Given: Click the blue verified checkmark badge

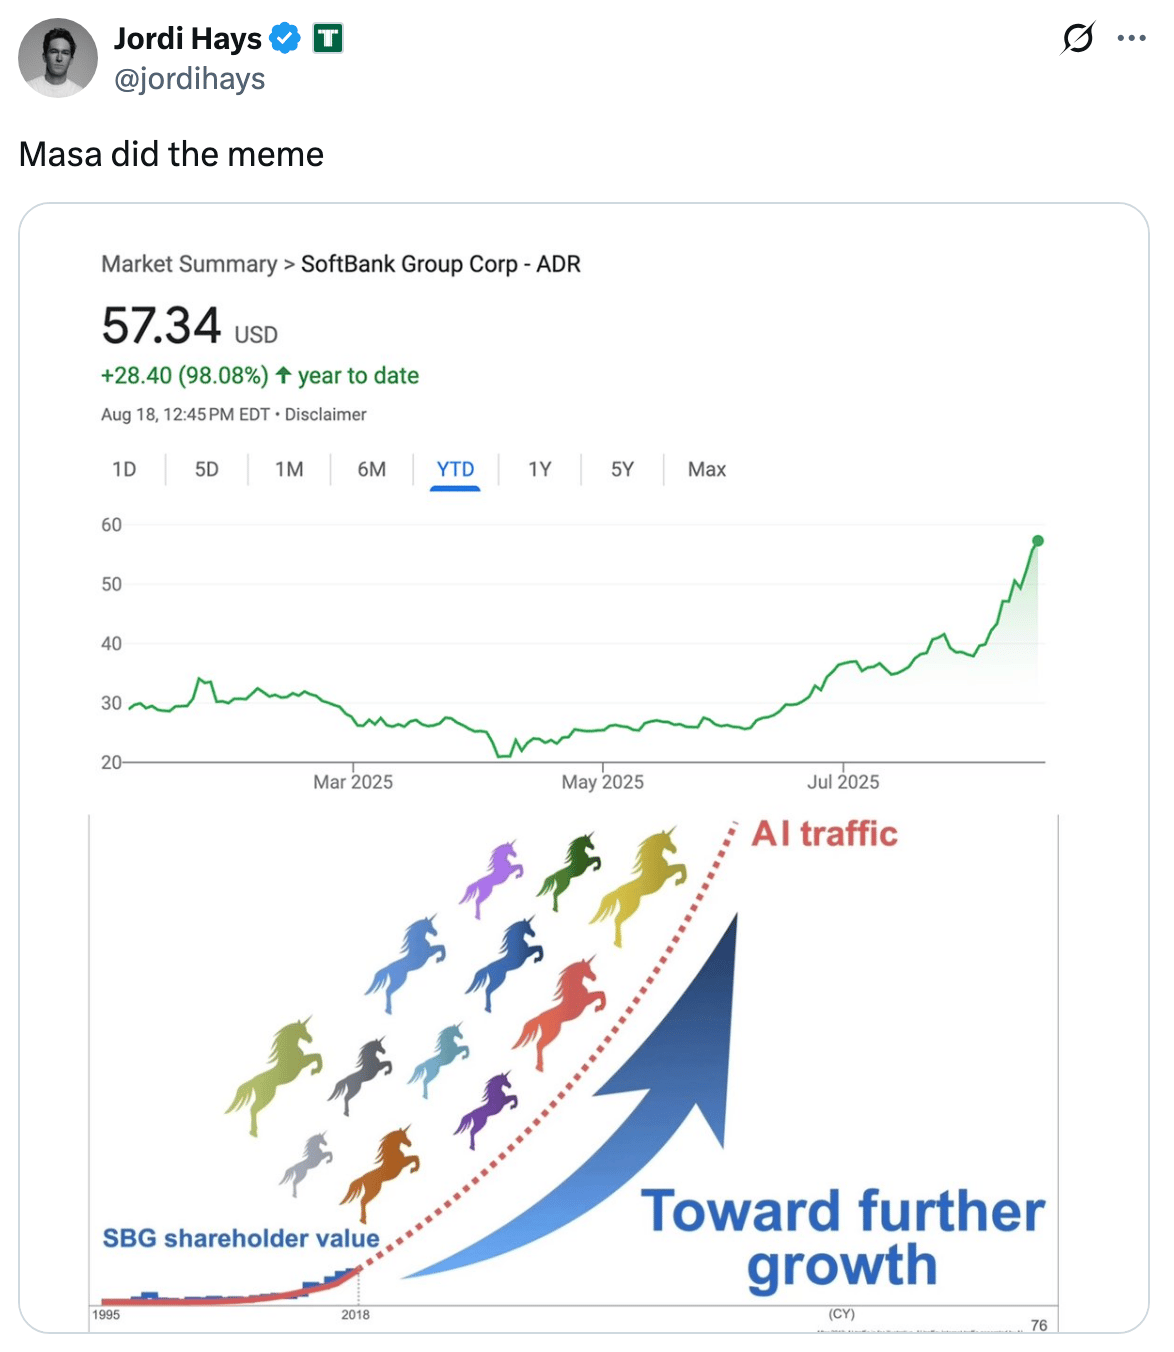Looking at the screenshot, I should (285, 39).
